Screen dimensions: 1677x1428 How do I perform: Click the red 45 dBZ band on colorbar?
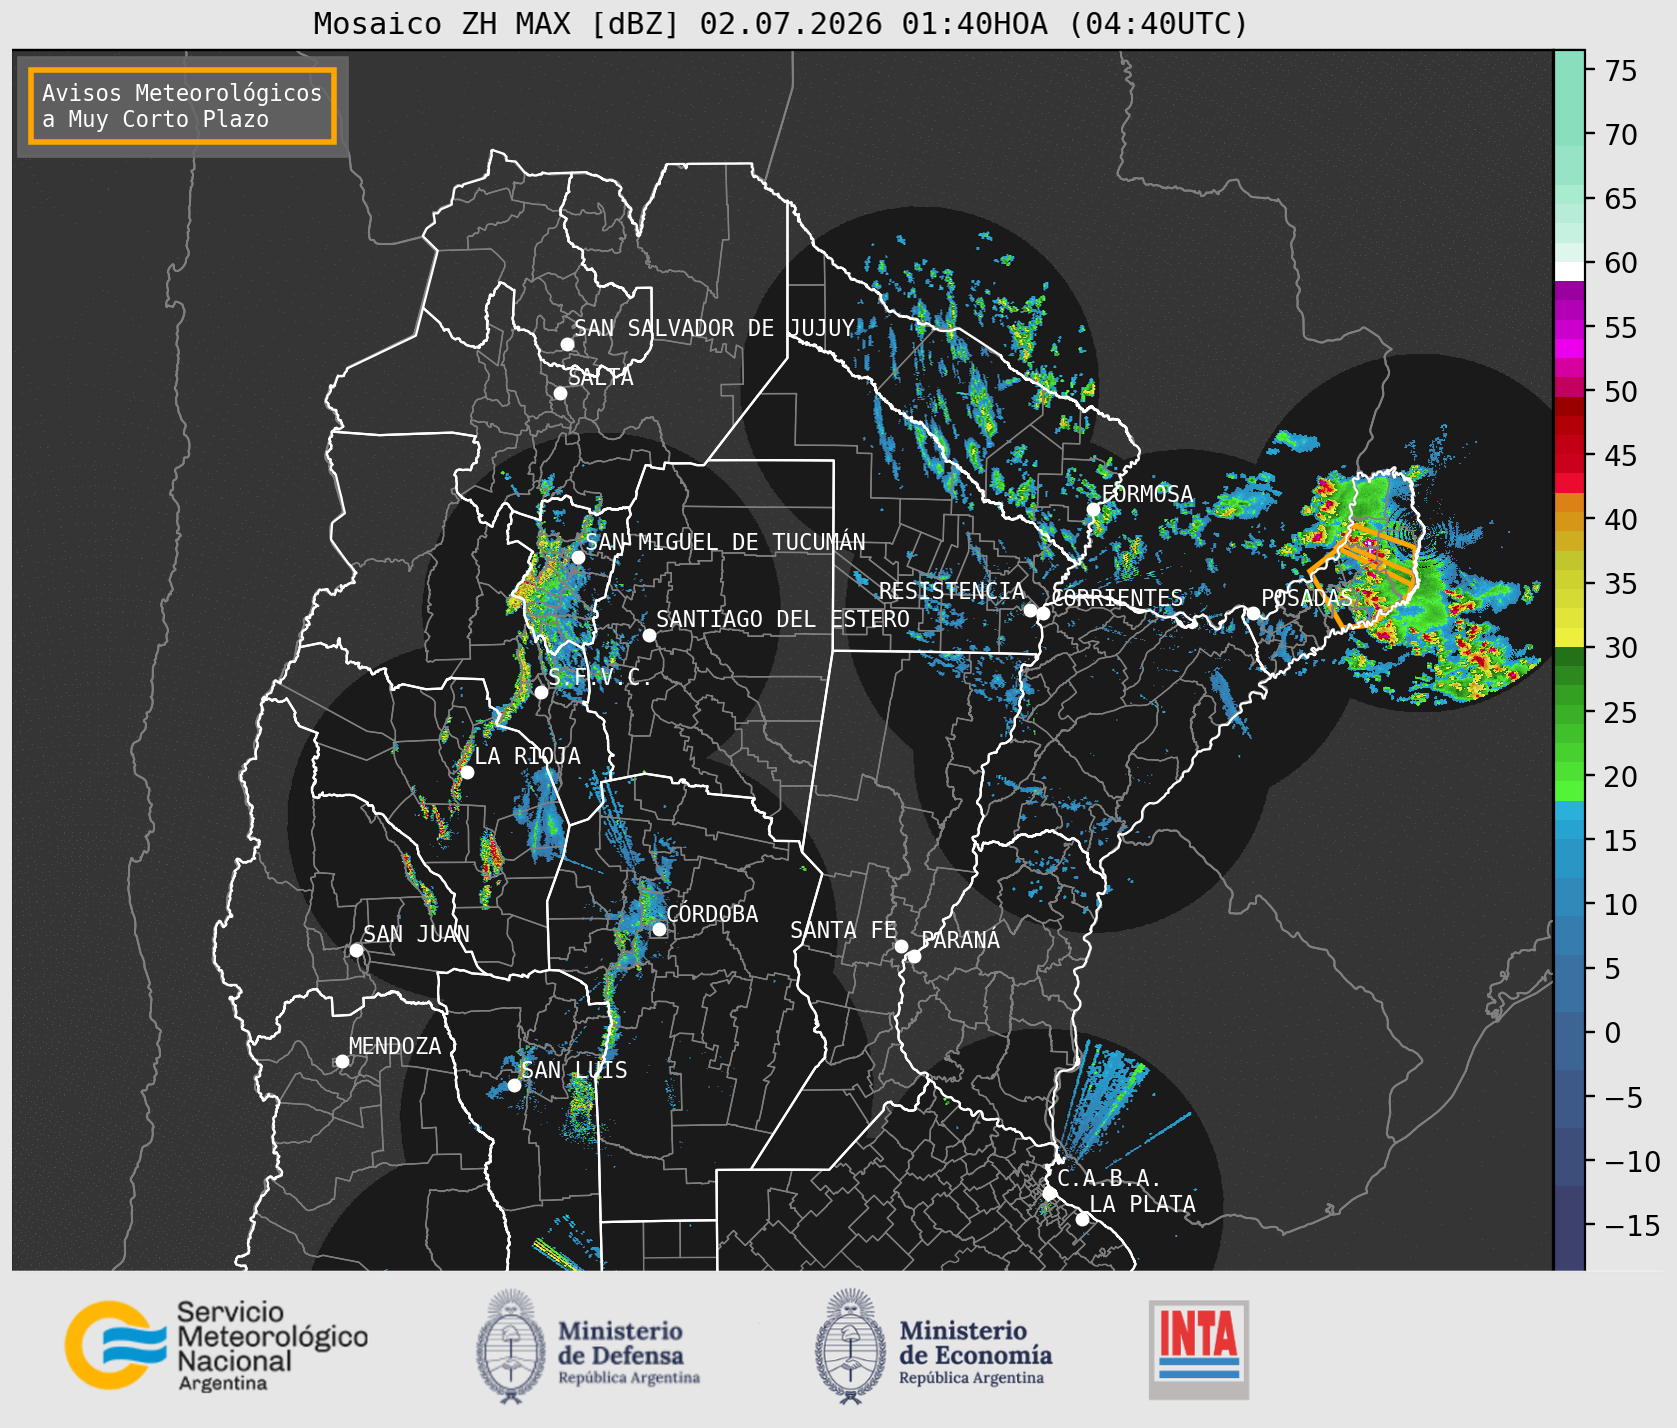pyautogui.click(x=1569, y=456)
